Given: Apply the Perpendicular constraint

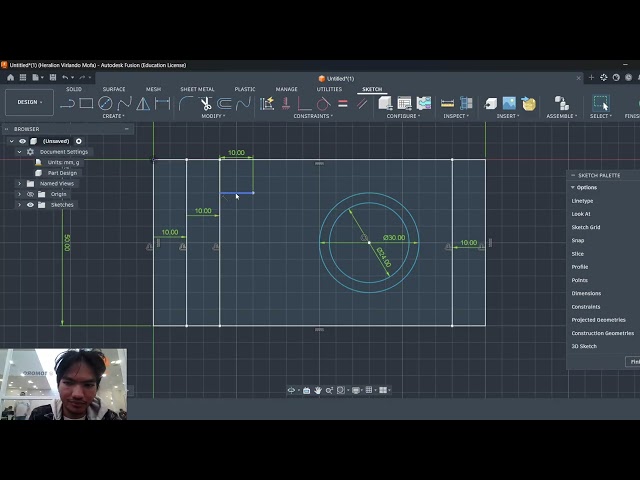Looking at the screenshot, I should (304, 104).
